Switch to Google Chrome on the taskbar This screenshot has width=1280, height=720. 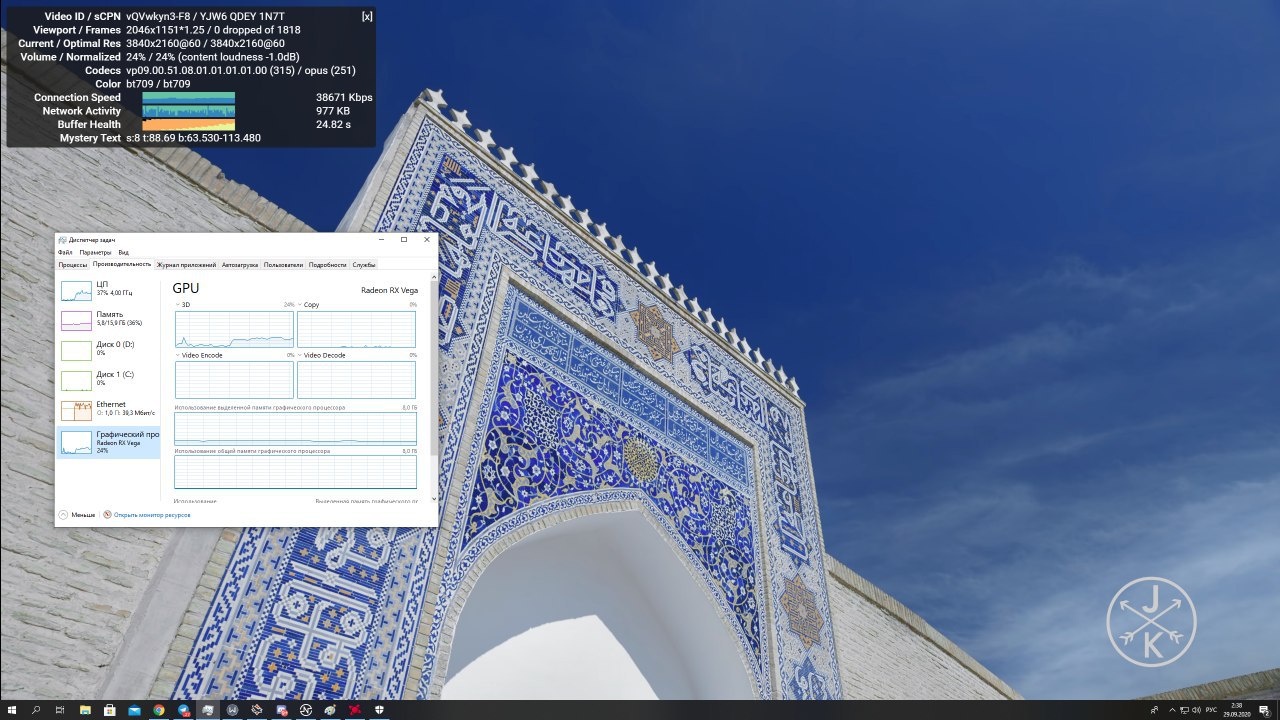159,710
